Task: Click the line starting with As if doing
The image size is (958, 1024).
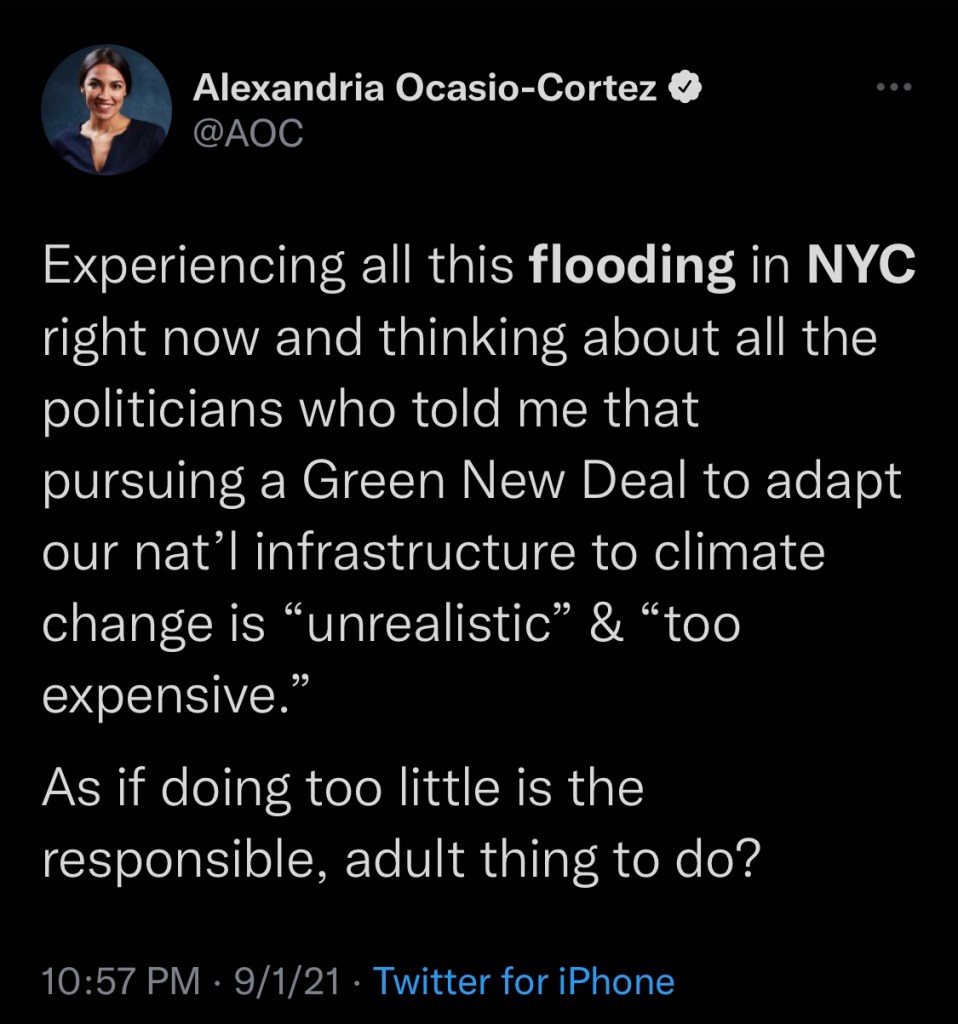Action: [x=342, y=788]
